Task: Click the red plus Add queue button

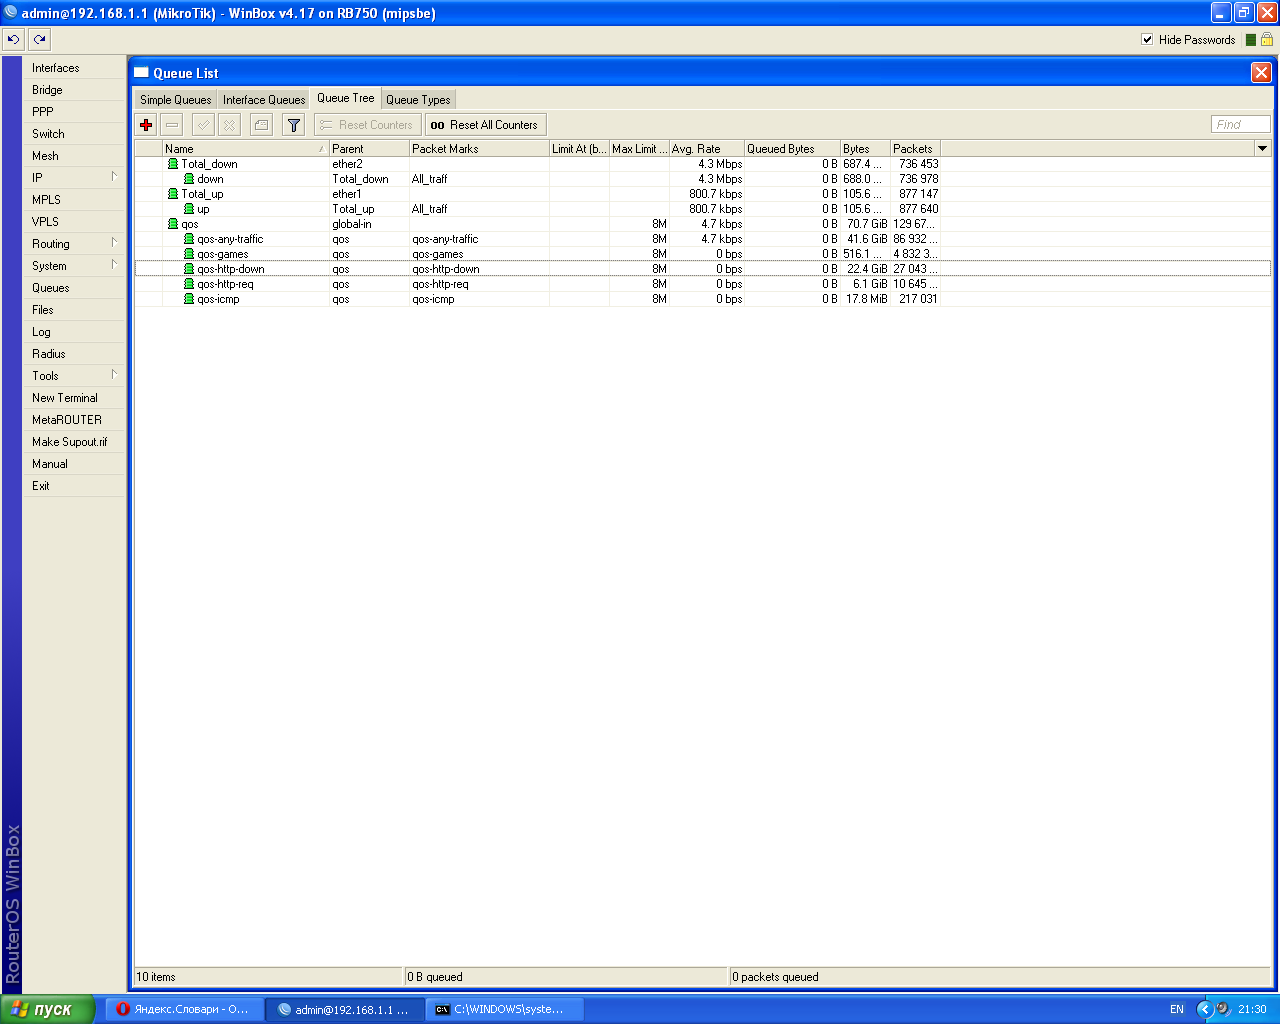Action: pos(146,125)
